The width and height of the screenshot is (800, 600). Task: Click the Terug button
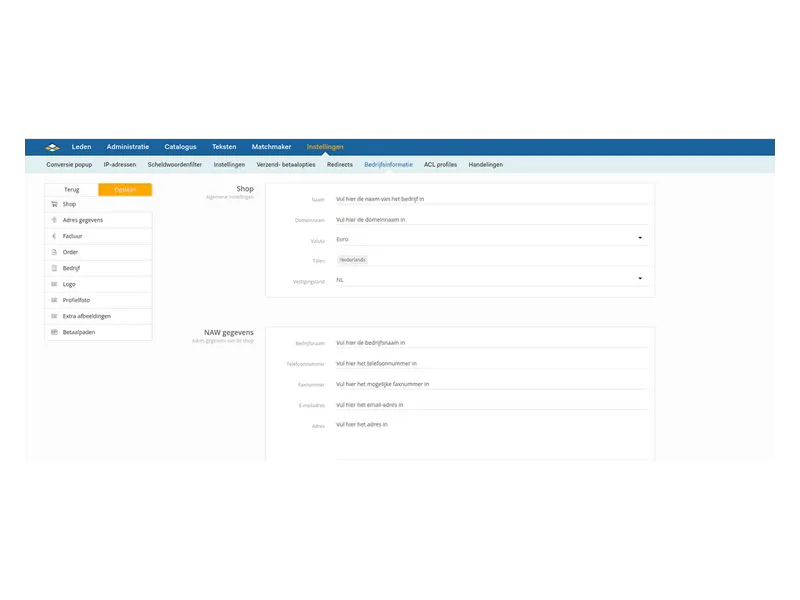72,190
